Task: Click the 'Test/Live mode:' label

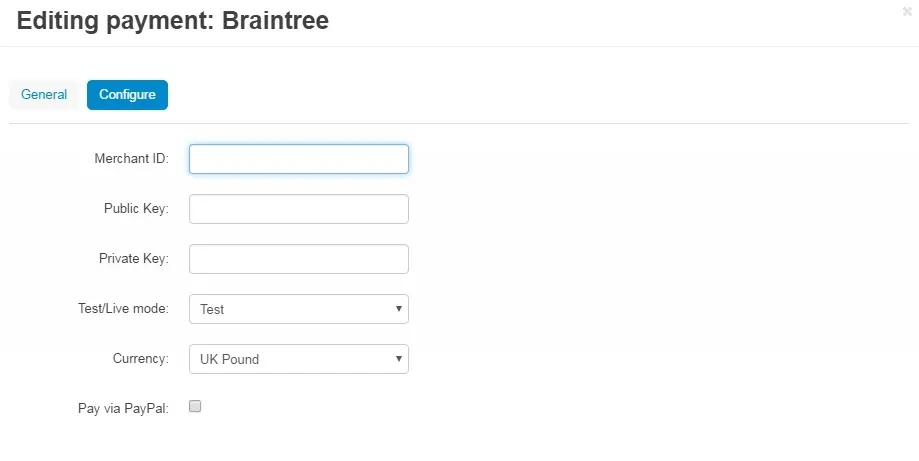Action: coord(123,309)
